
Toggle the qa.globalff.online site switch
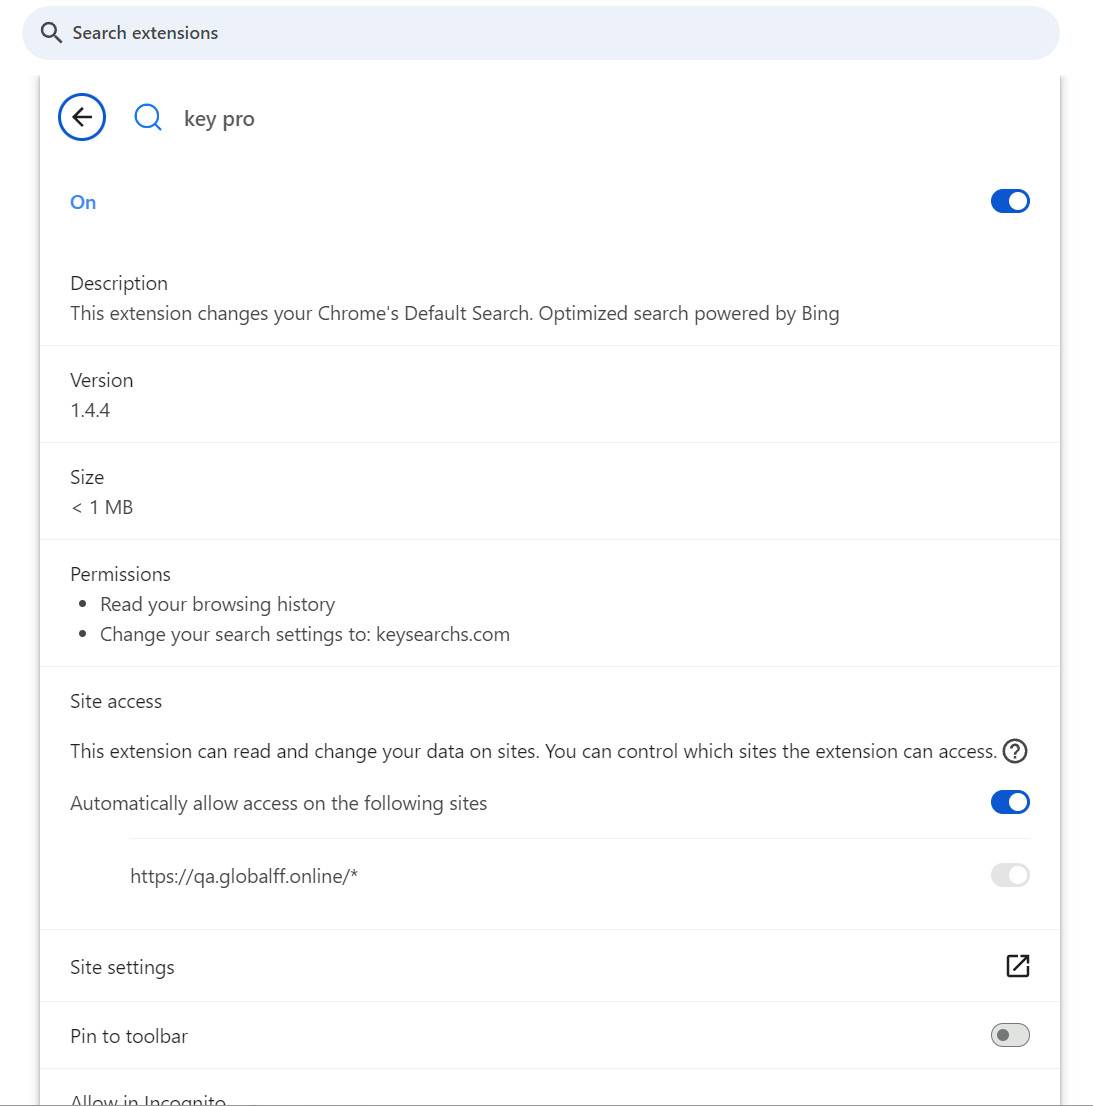(1009, 875)
